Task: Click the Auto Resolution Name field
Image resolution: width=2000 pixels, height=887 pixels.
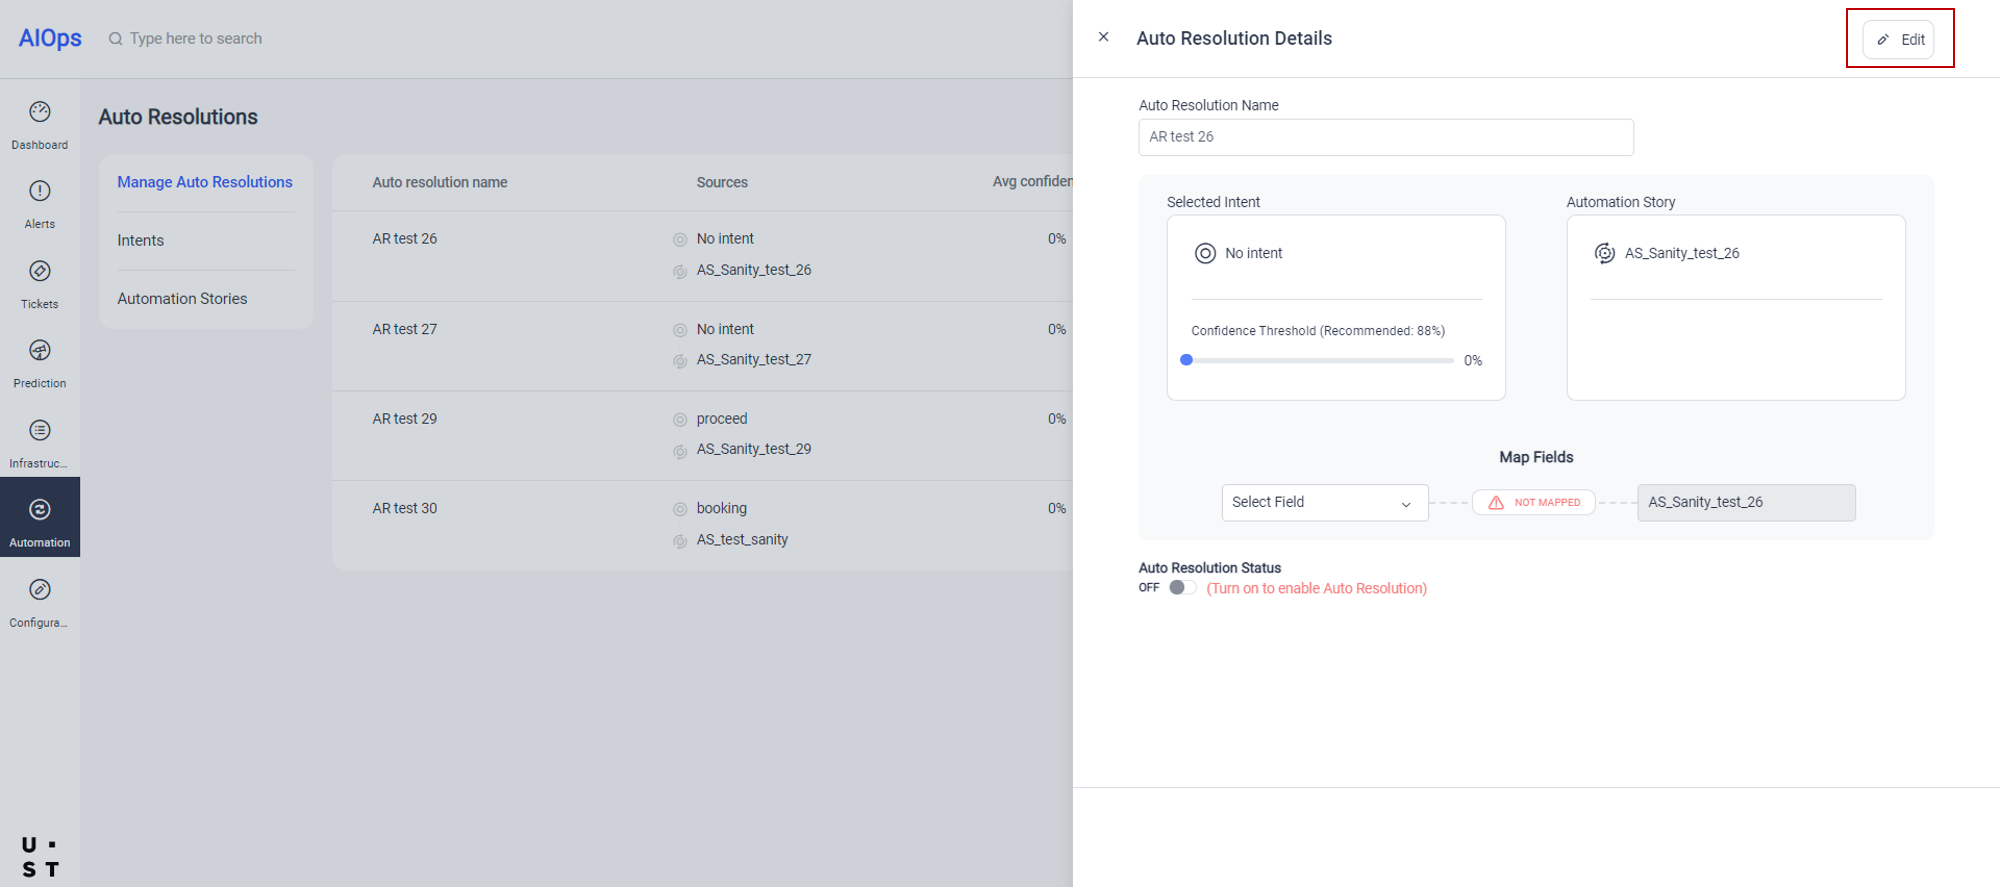Action: pos(1385,137)
